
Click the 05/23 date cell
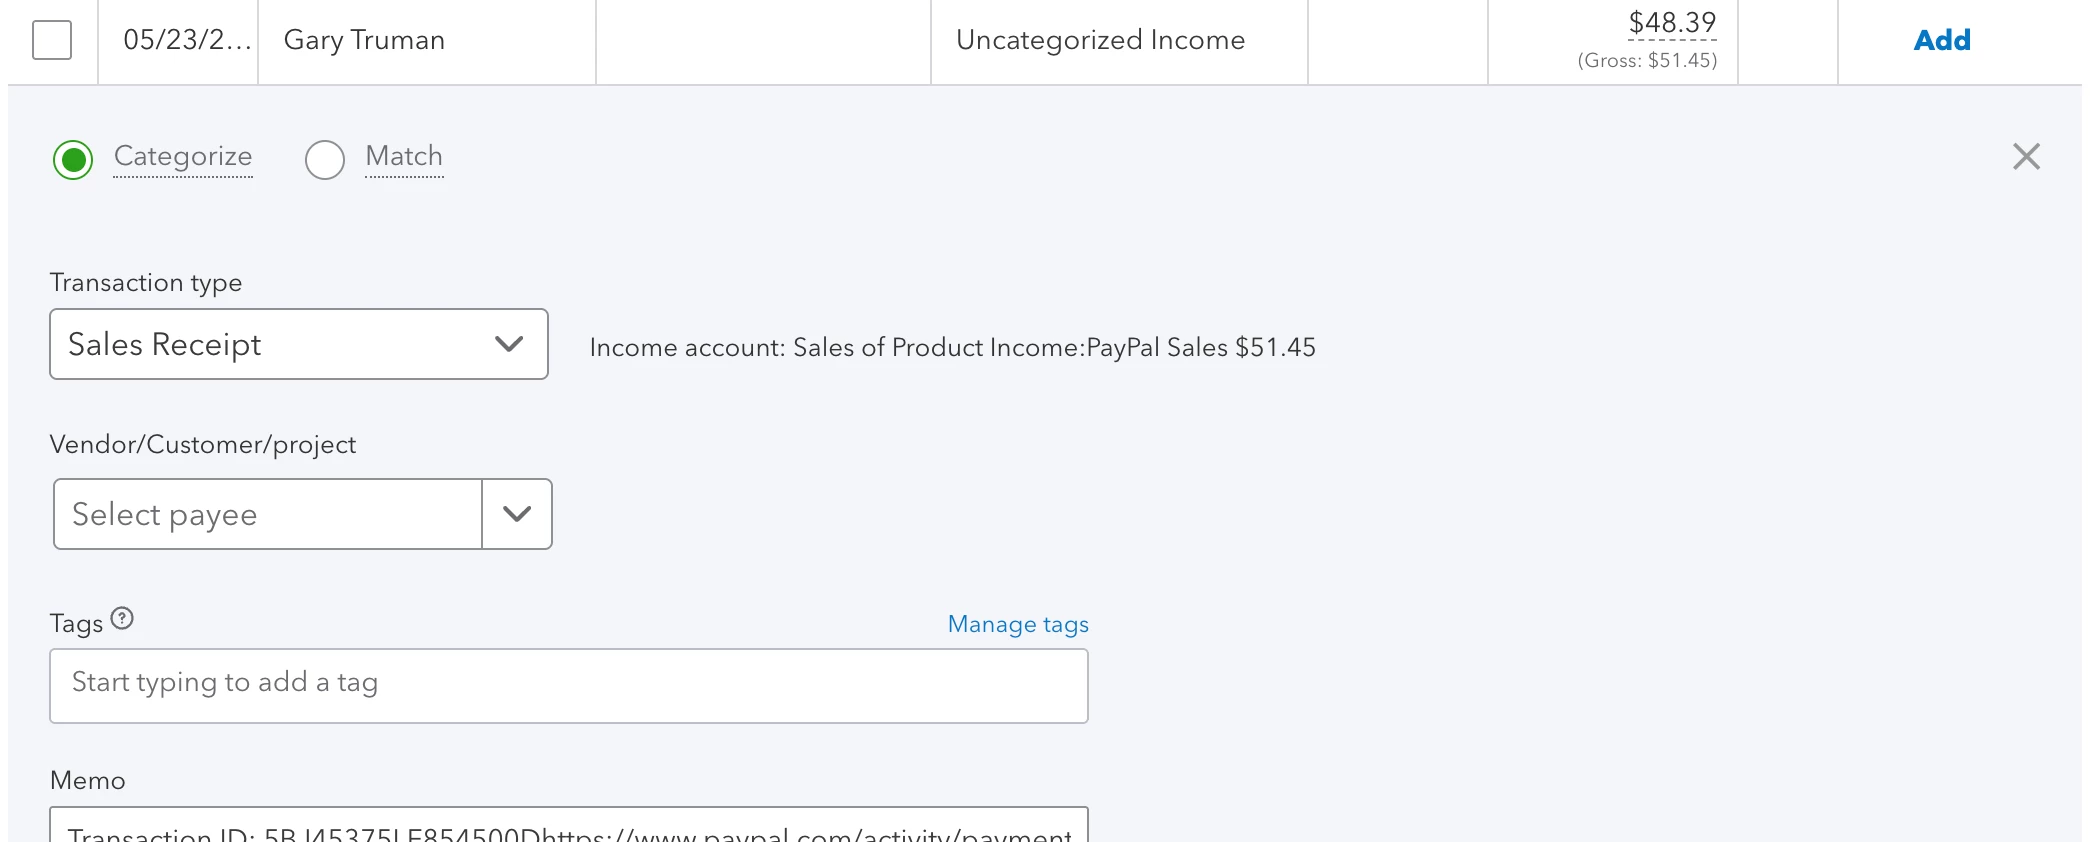(x=178, y=41)
